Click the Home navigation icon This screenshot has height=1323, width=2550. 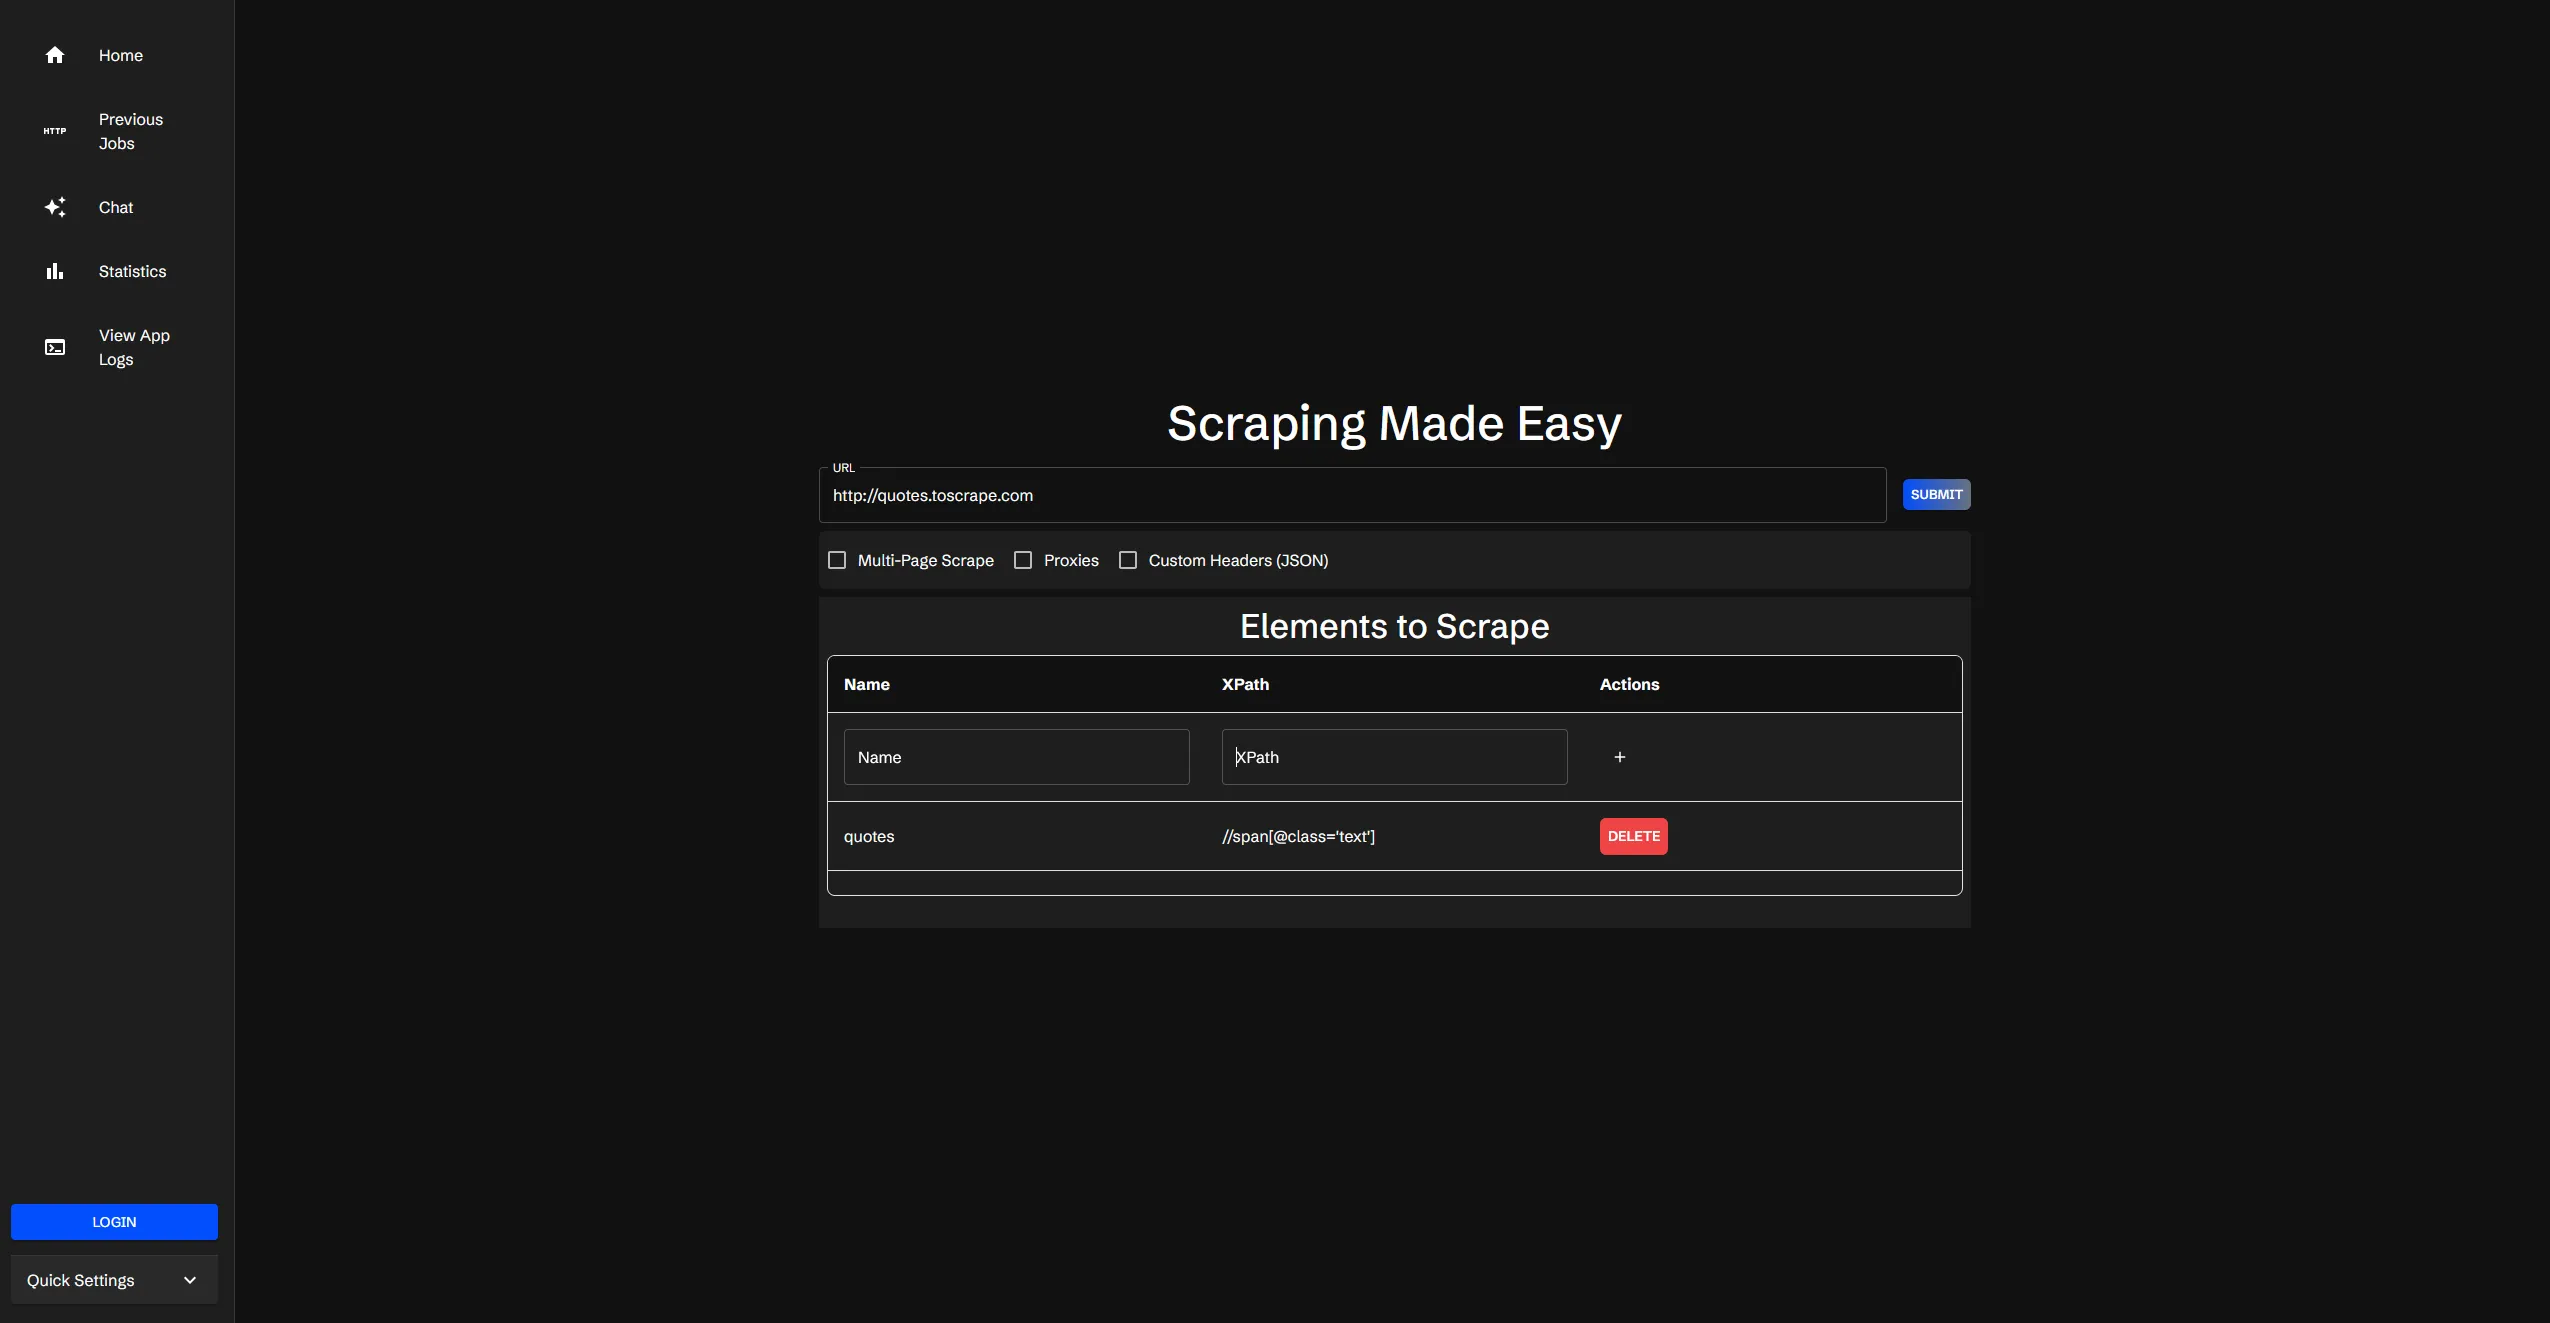point(54,56)
